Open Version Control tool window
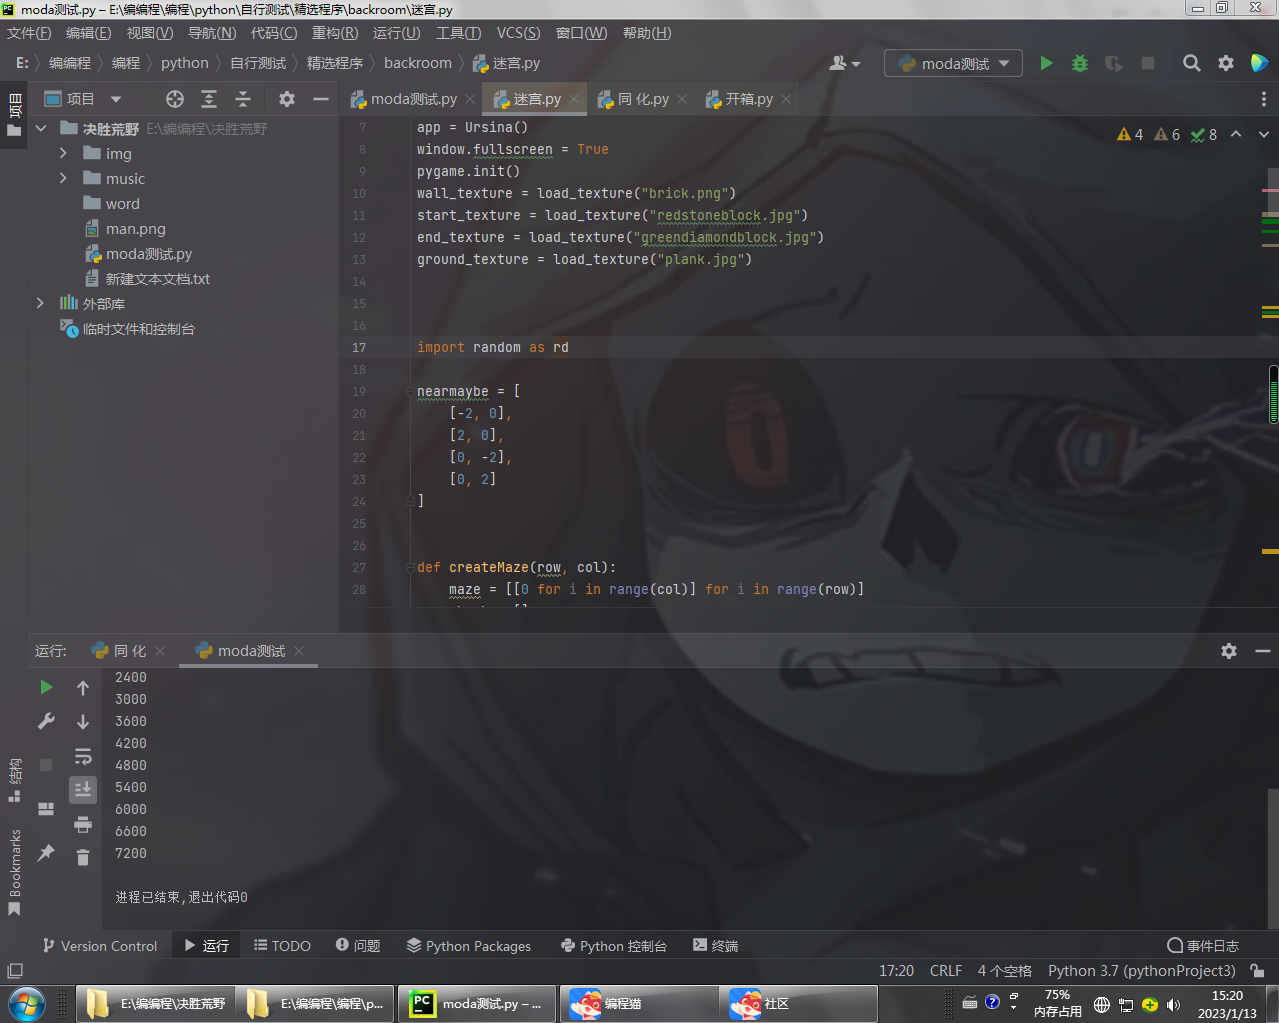 [100, 946]
